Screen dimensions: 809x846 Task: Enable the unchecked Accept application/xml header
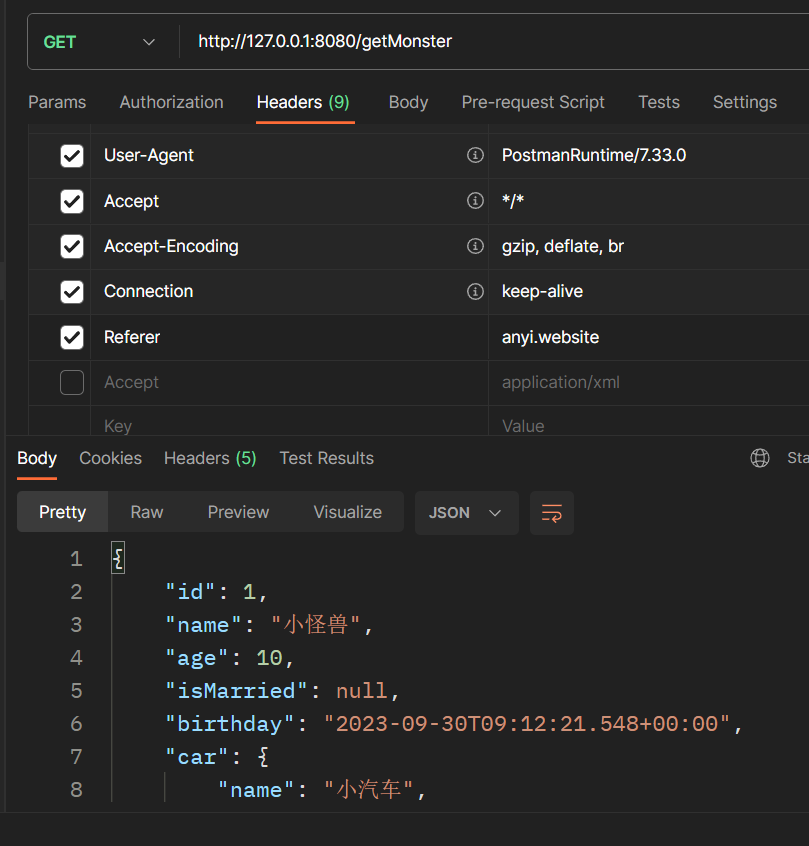point(72,383)
